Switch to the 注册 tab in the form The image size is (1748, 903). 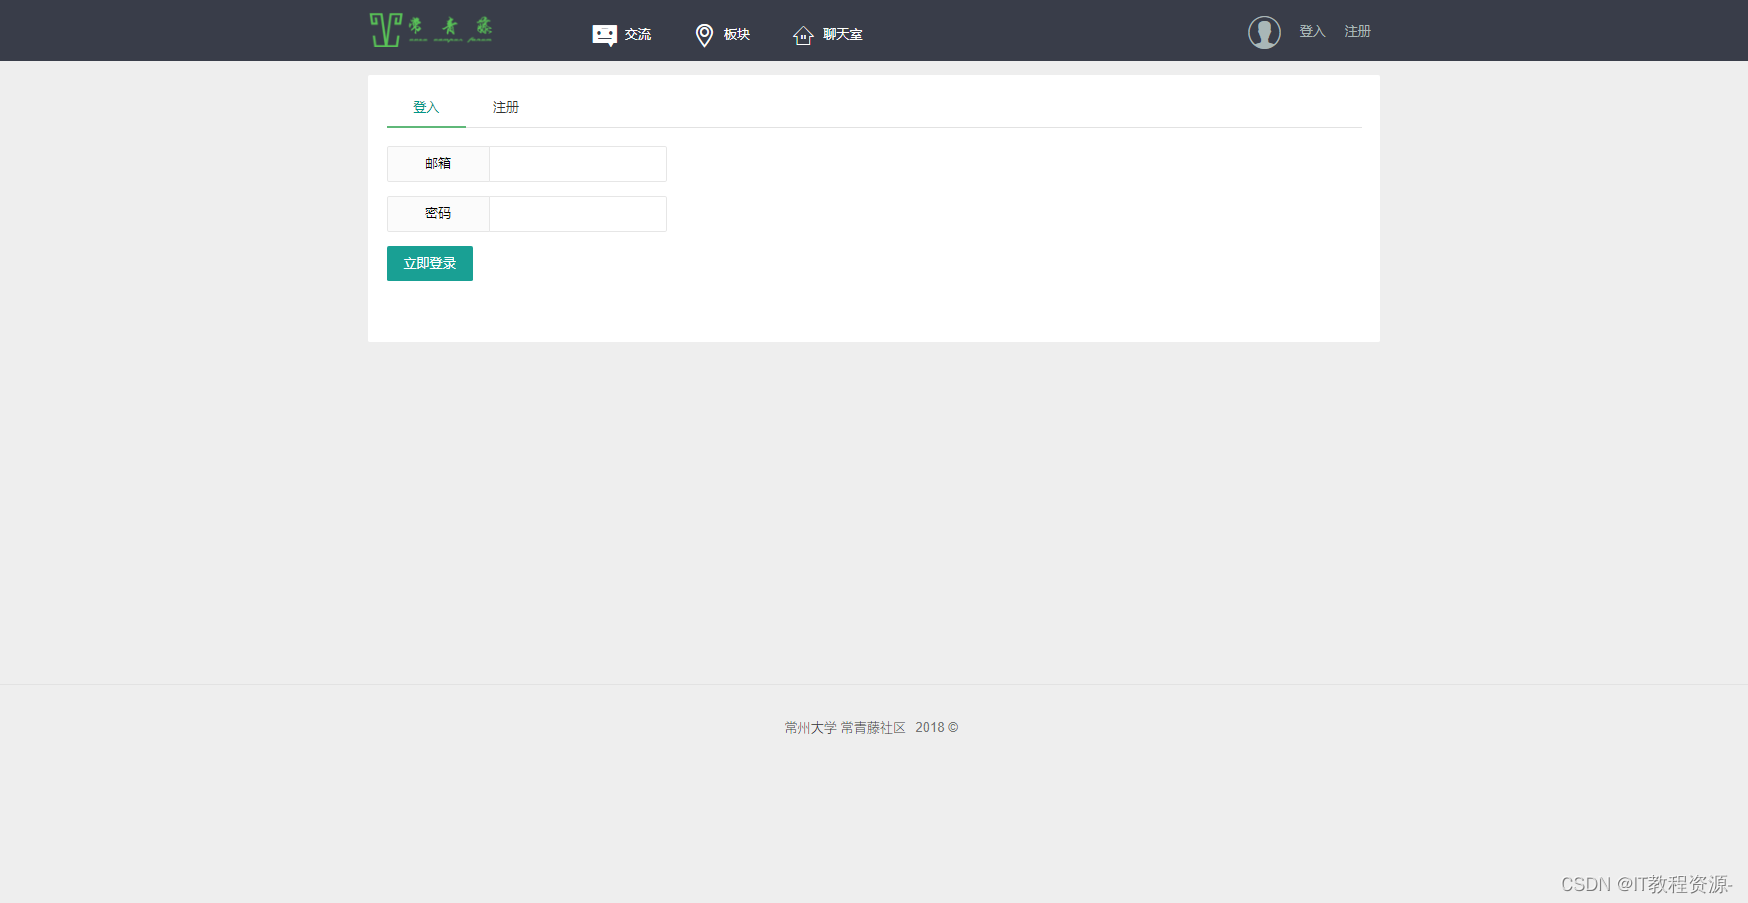click(506, 107)
